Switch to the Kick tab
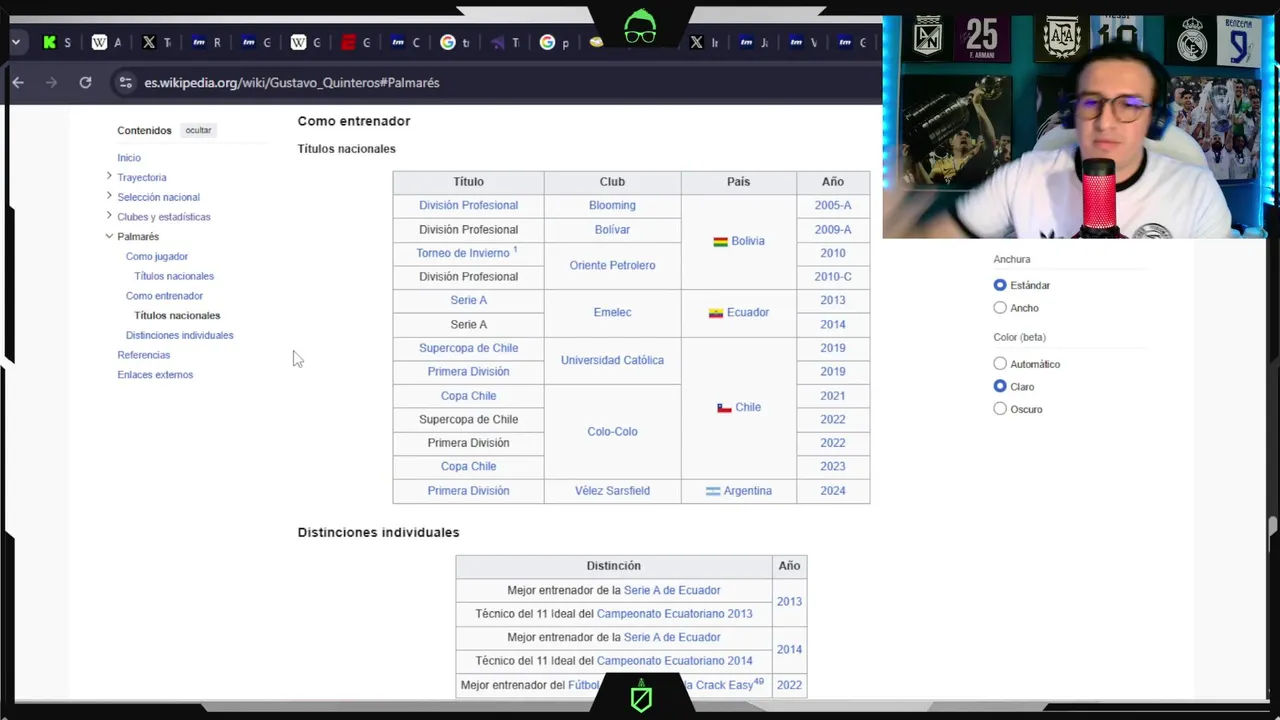Image resolution: width=1280 pixels, height=720 pixels. coord(57,42)
